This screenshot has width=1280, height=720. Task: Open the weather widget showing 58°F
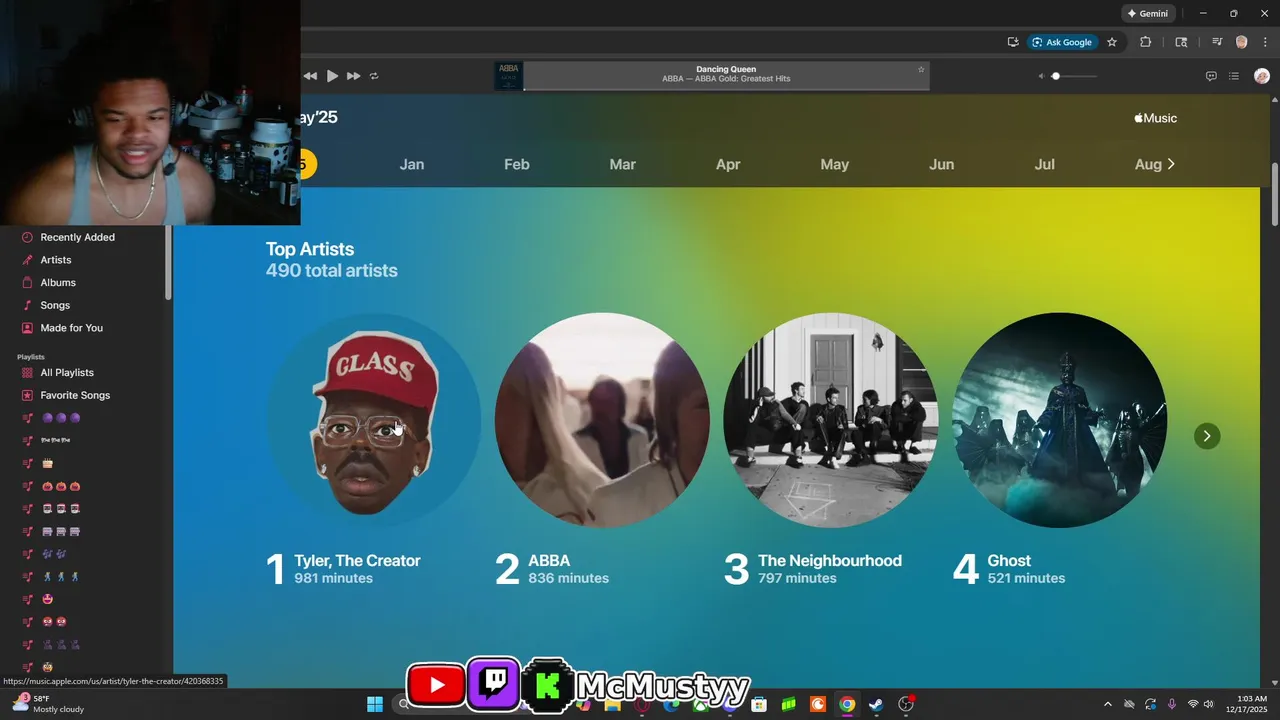click(48, 704)
